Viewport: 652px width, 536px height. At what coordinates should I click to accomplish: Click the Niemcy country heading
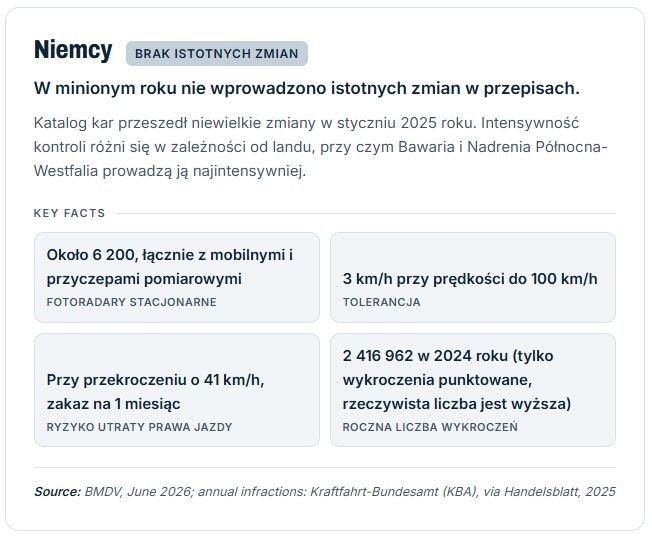[x=73, y=50]
